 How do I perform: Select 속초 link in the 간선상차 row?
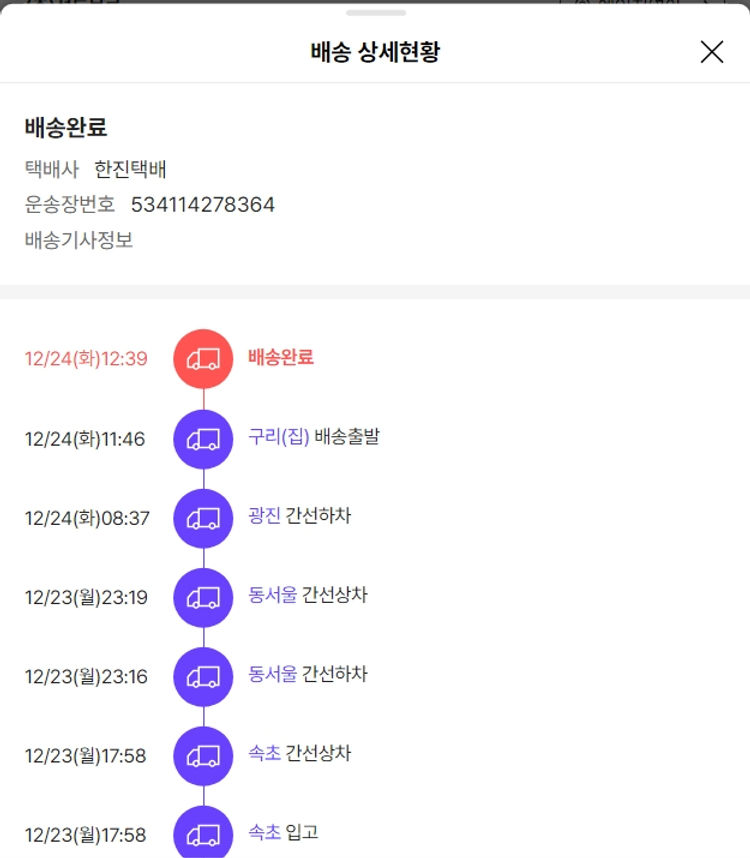pos(264,753)
